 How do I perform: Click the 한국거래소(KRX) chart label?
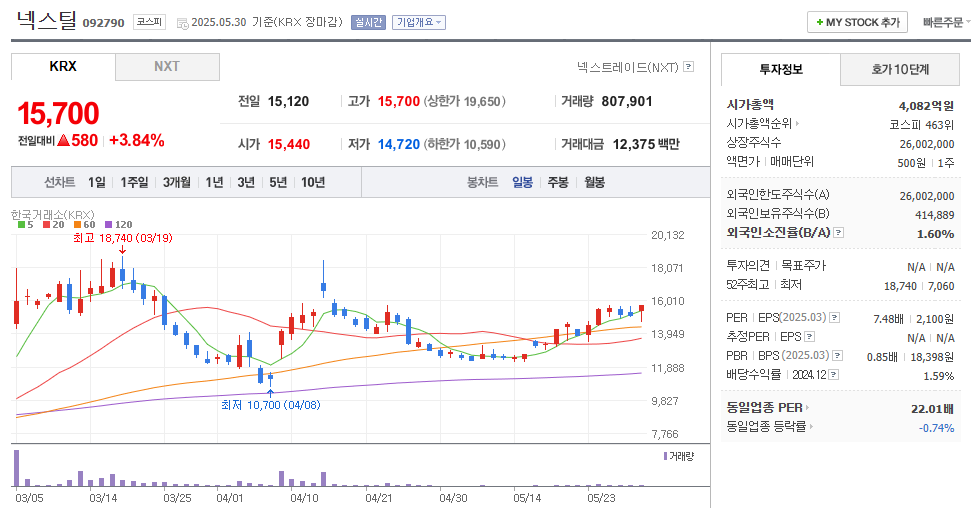pos(52,214)
